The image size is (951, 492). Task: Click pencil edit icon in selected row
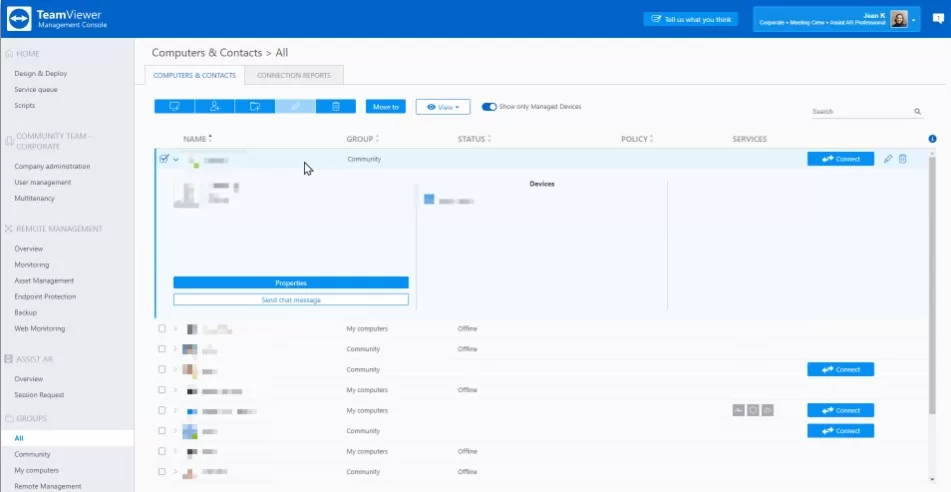887,159
